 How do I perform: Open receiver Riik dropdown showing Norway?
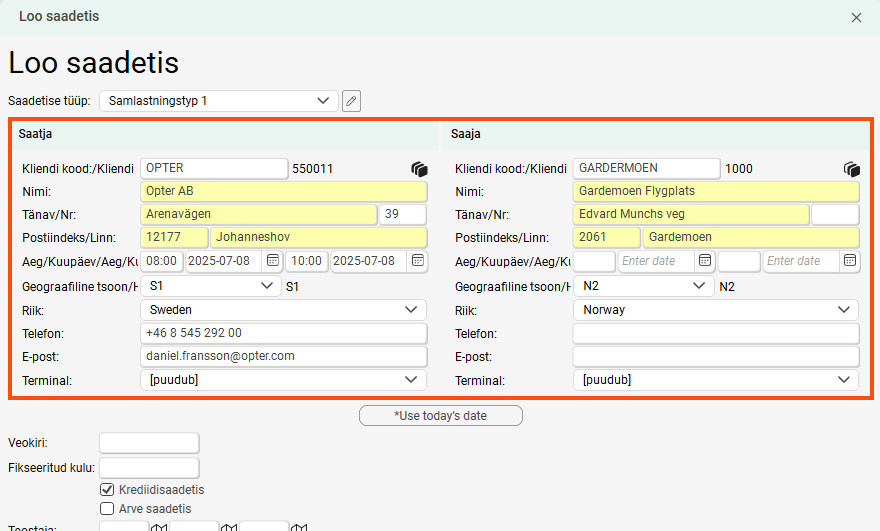click(x=715, y=310)
